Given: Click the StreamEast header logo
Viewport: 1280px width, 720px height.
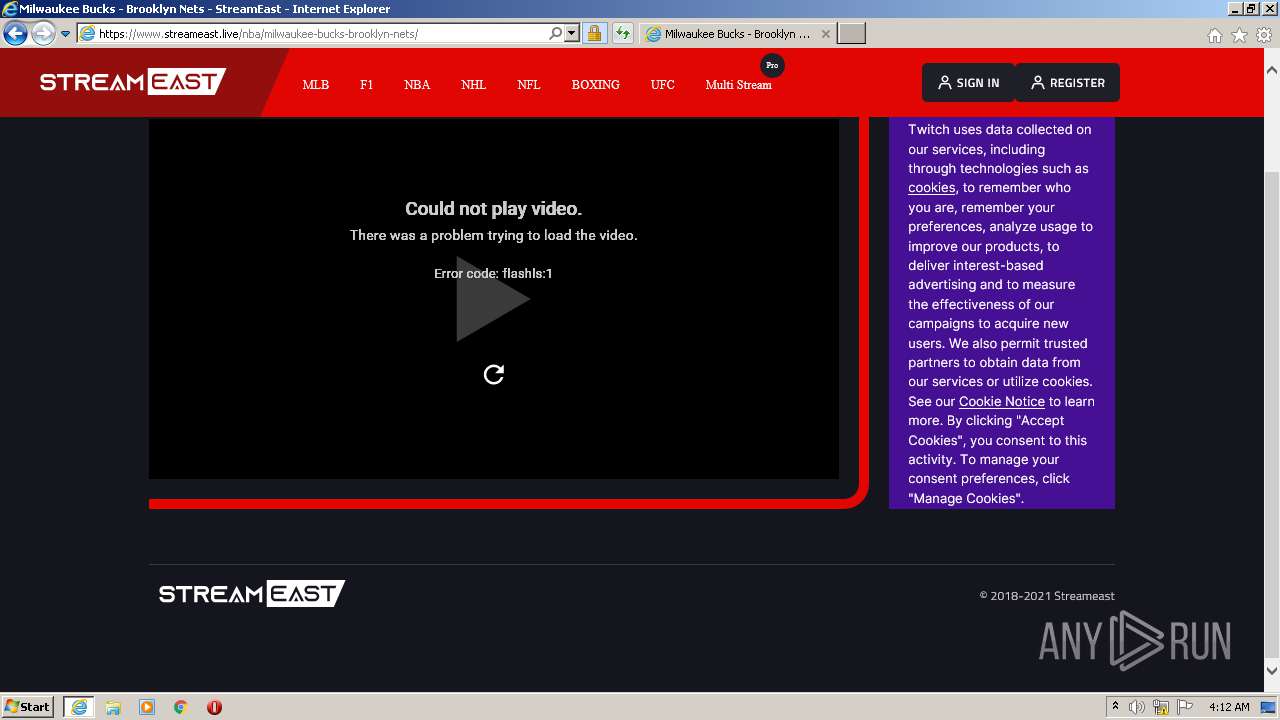Looking at the screenshot, I should [x=132, y=82].
